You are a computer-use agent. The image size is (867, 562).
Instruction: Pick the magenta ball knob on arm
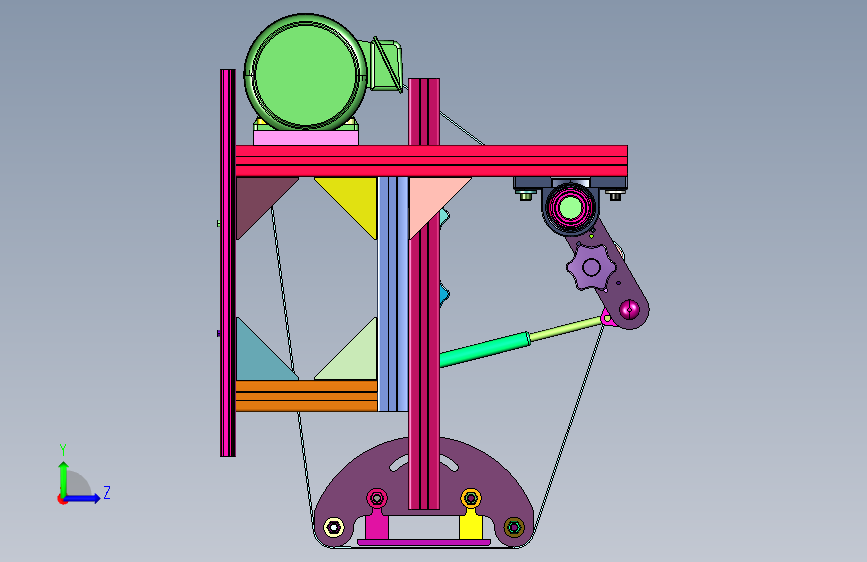(629, 309)
